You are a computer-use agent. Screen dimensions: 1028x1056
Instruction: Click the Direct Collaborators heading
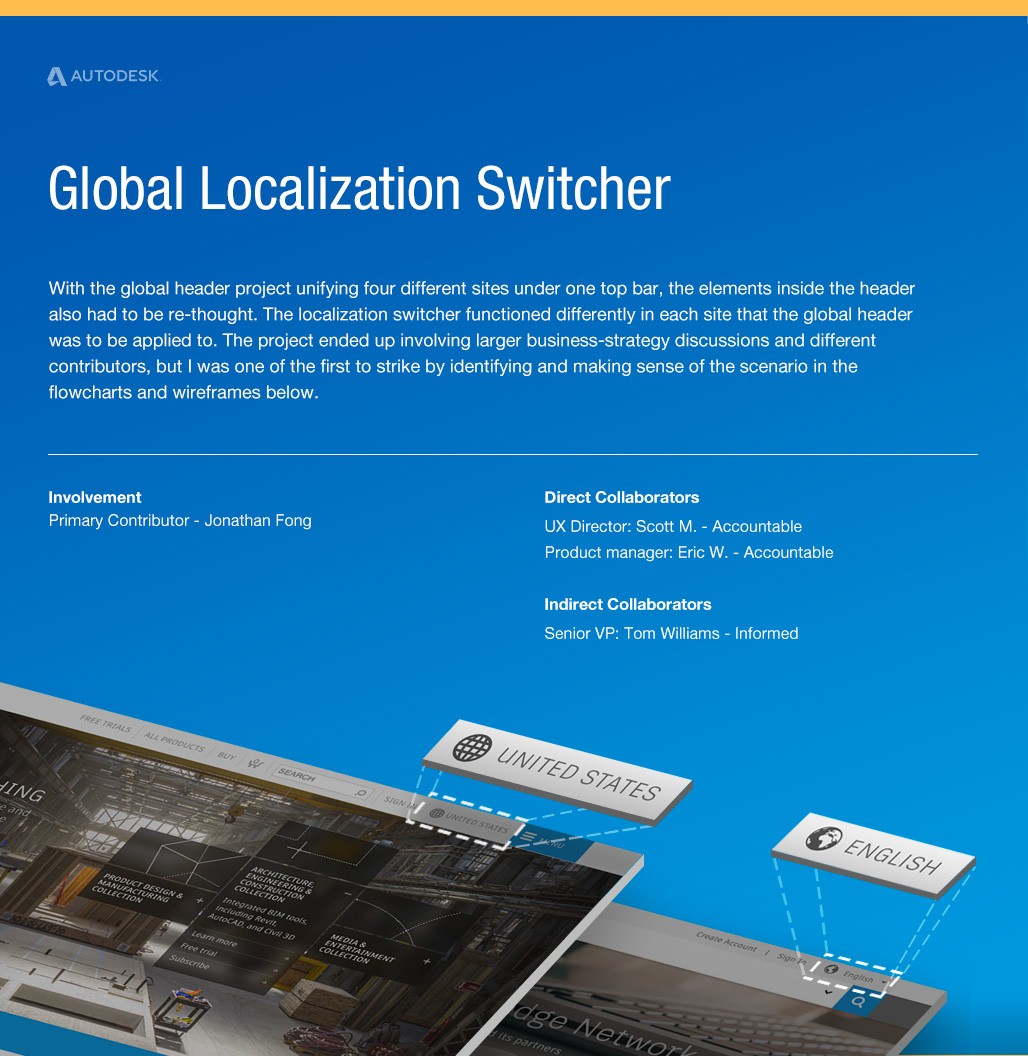tap(622, 497)
